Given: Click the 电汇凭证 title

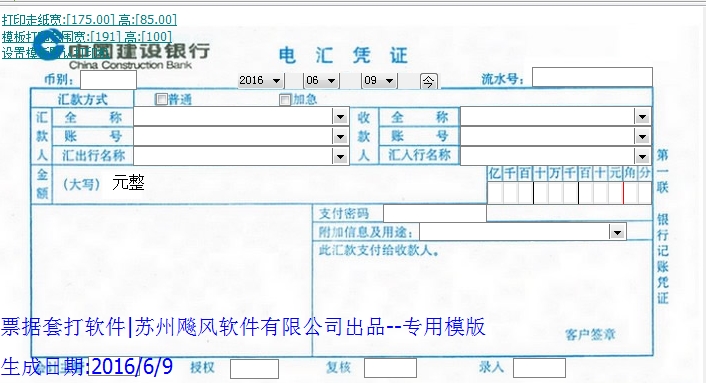Looking at the screenshot, I should point(343,55).
